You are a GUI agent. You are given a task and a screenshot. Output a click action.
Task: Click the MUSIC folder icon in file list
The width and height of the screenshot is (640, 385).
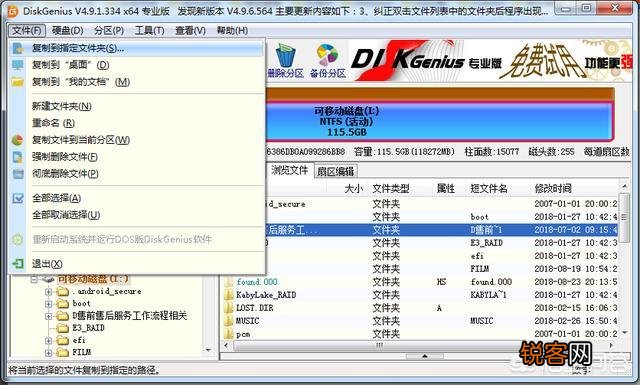(229, 321)
